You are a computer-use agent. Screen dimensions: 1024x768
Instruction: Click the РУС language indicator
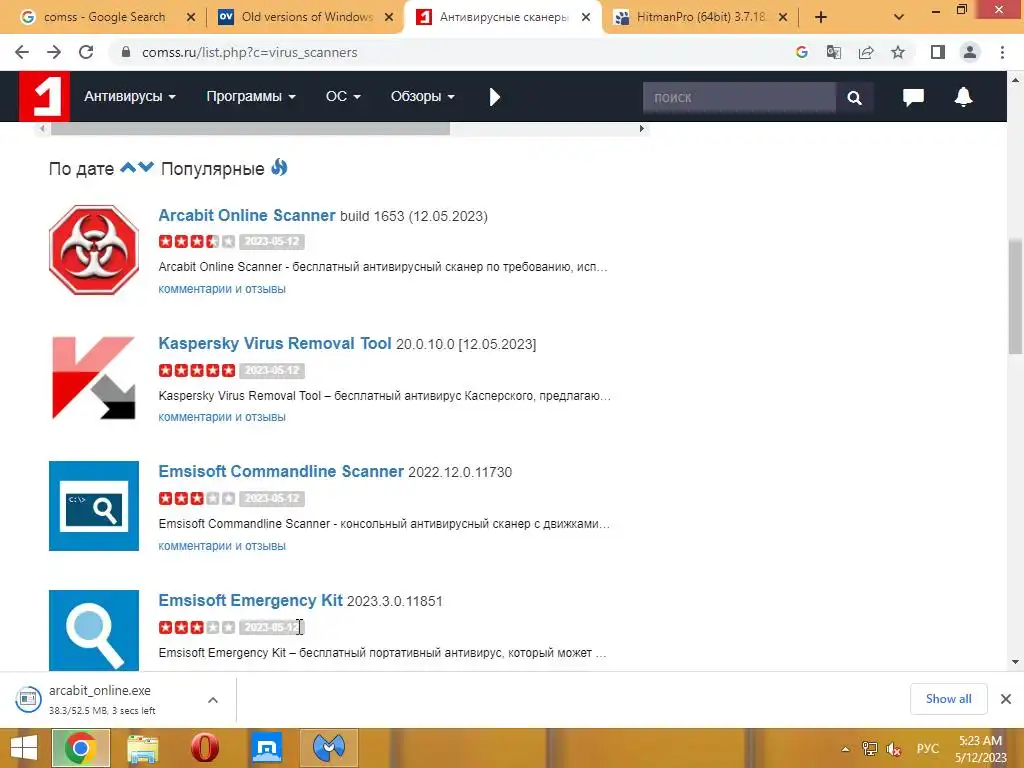click(x=927, y=748)
